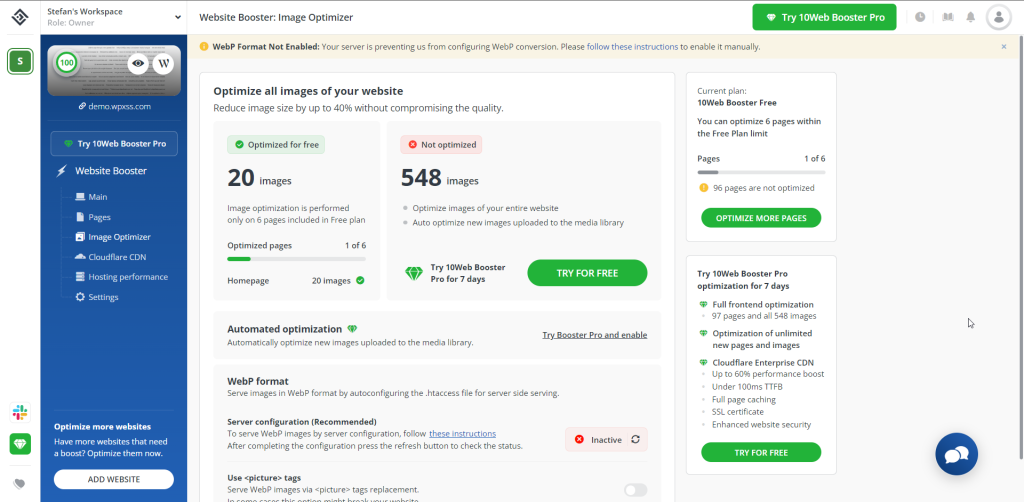Click the Cloudflare Enterprise CDN feature text
Image resolution: width=1024 pixels, height=502 pixels.
763,362
